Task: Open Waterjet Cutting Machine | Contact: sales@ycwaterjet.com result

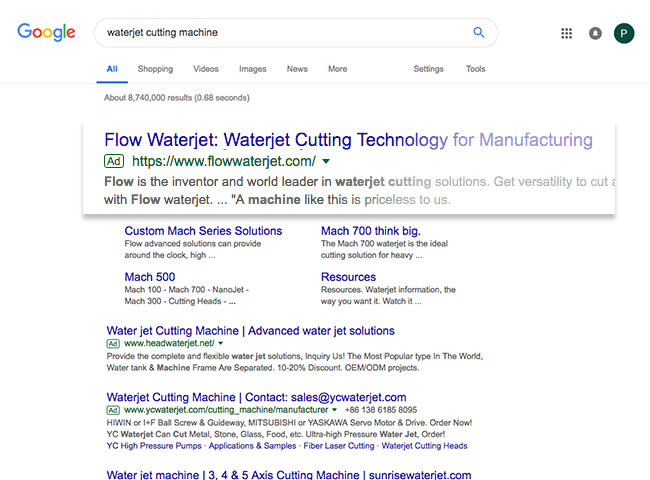Action: [256, 397]
